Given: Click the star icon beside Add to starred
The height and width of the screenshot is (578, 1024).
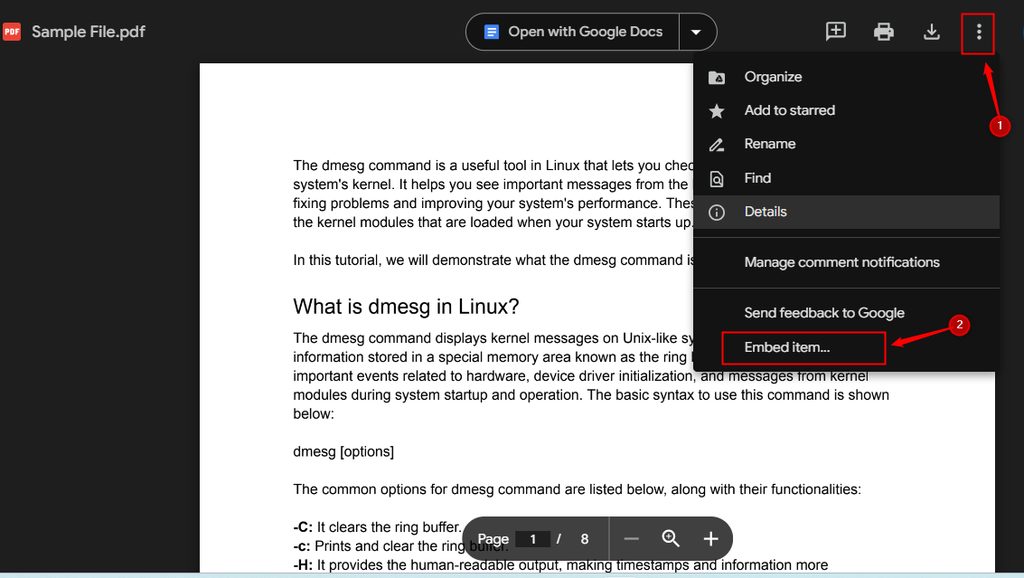Looking at the screenshot, I should [716, 111].
